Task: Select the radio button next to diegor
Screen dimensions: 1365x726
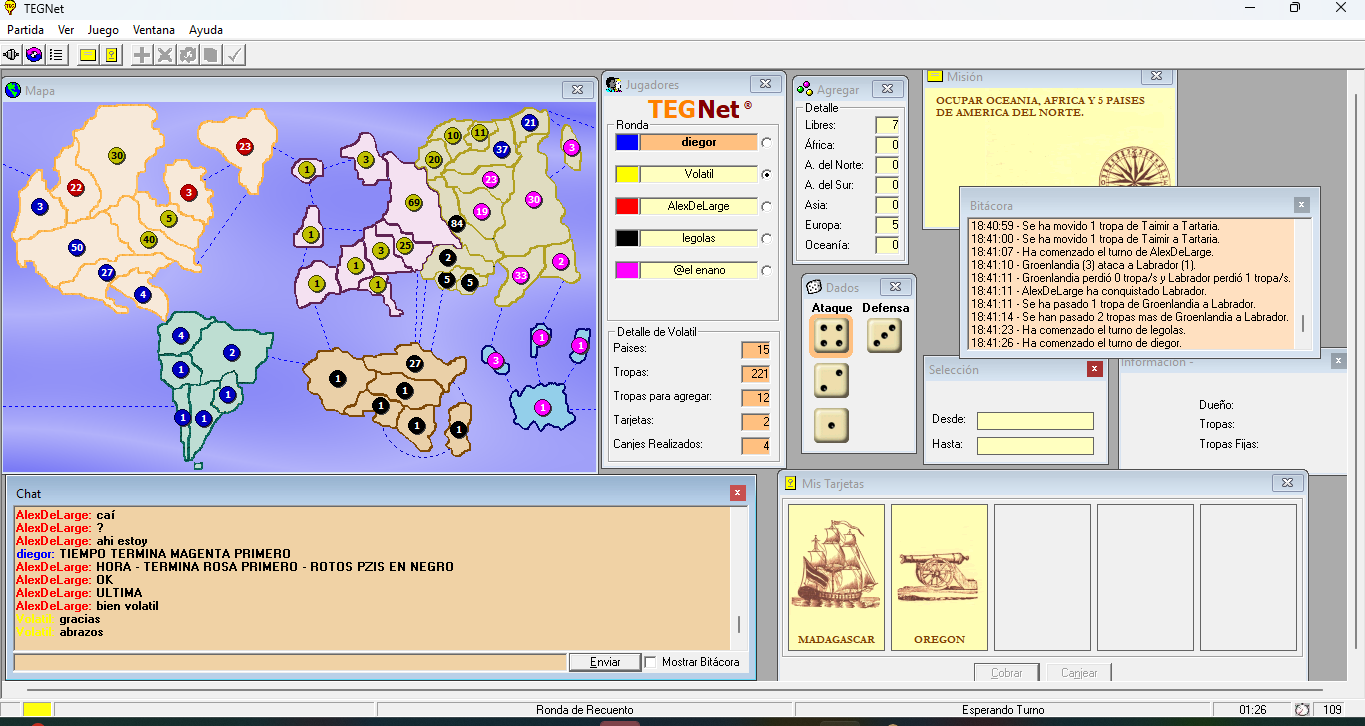Action: 766,143
